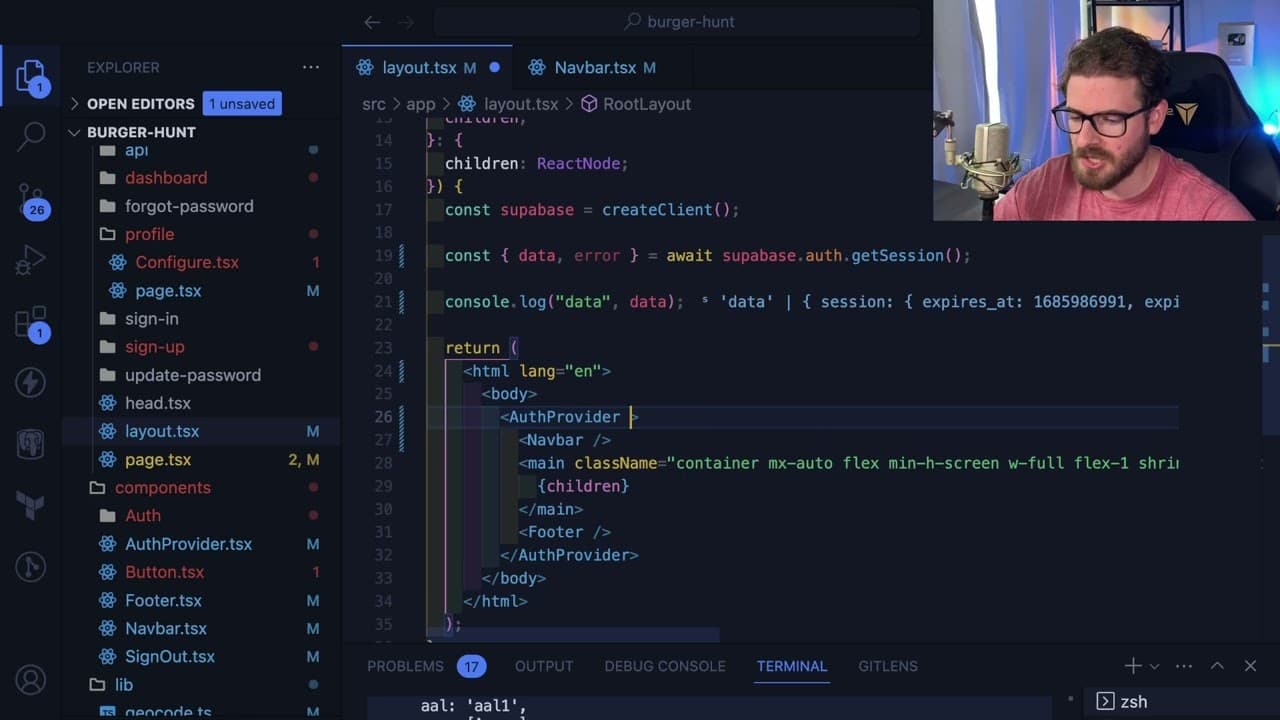
Task: Open Footer.tsx file
Action: (x=163, y=601)
